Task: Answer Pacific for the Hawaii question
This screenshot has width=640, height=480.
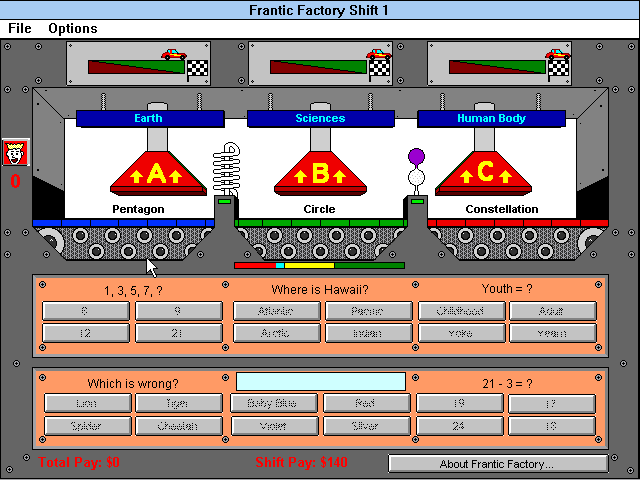Action: [x=369, y=311]
